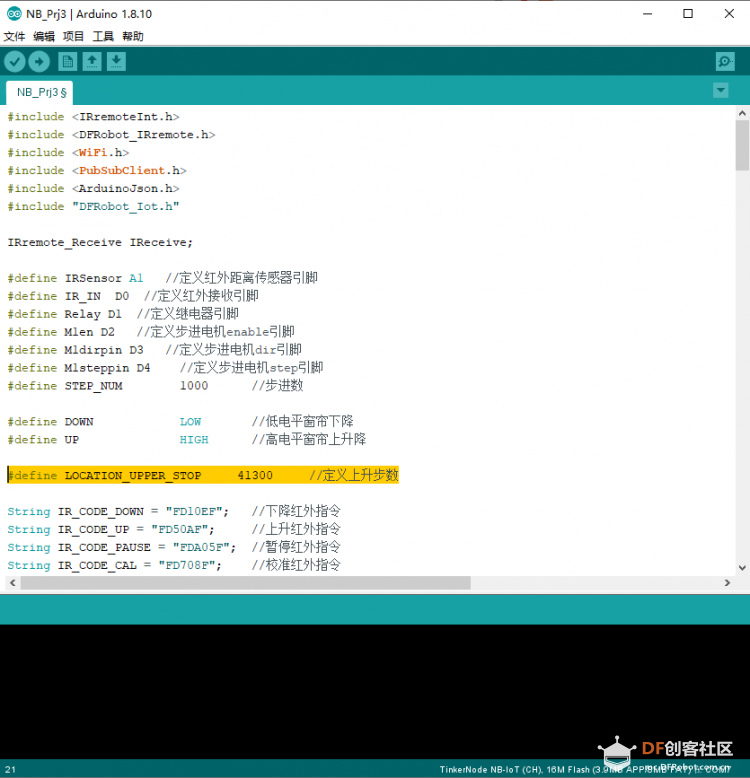The width and height of the screenshot is (750, 778).
Task: Click the #include <IRremoteInt.h> line
Action: 93,117
